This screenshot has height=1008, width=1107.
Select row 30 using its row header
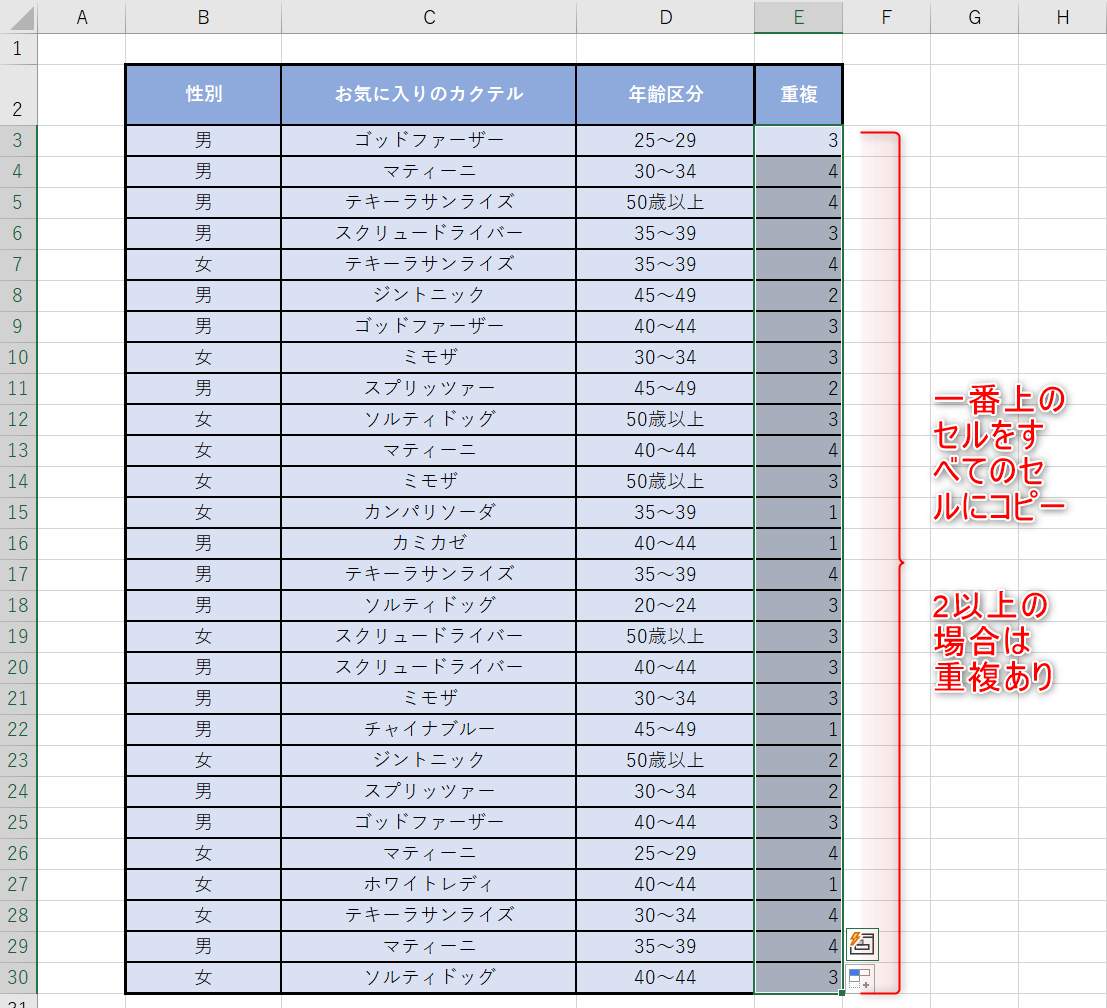click(18, 976)
